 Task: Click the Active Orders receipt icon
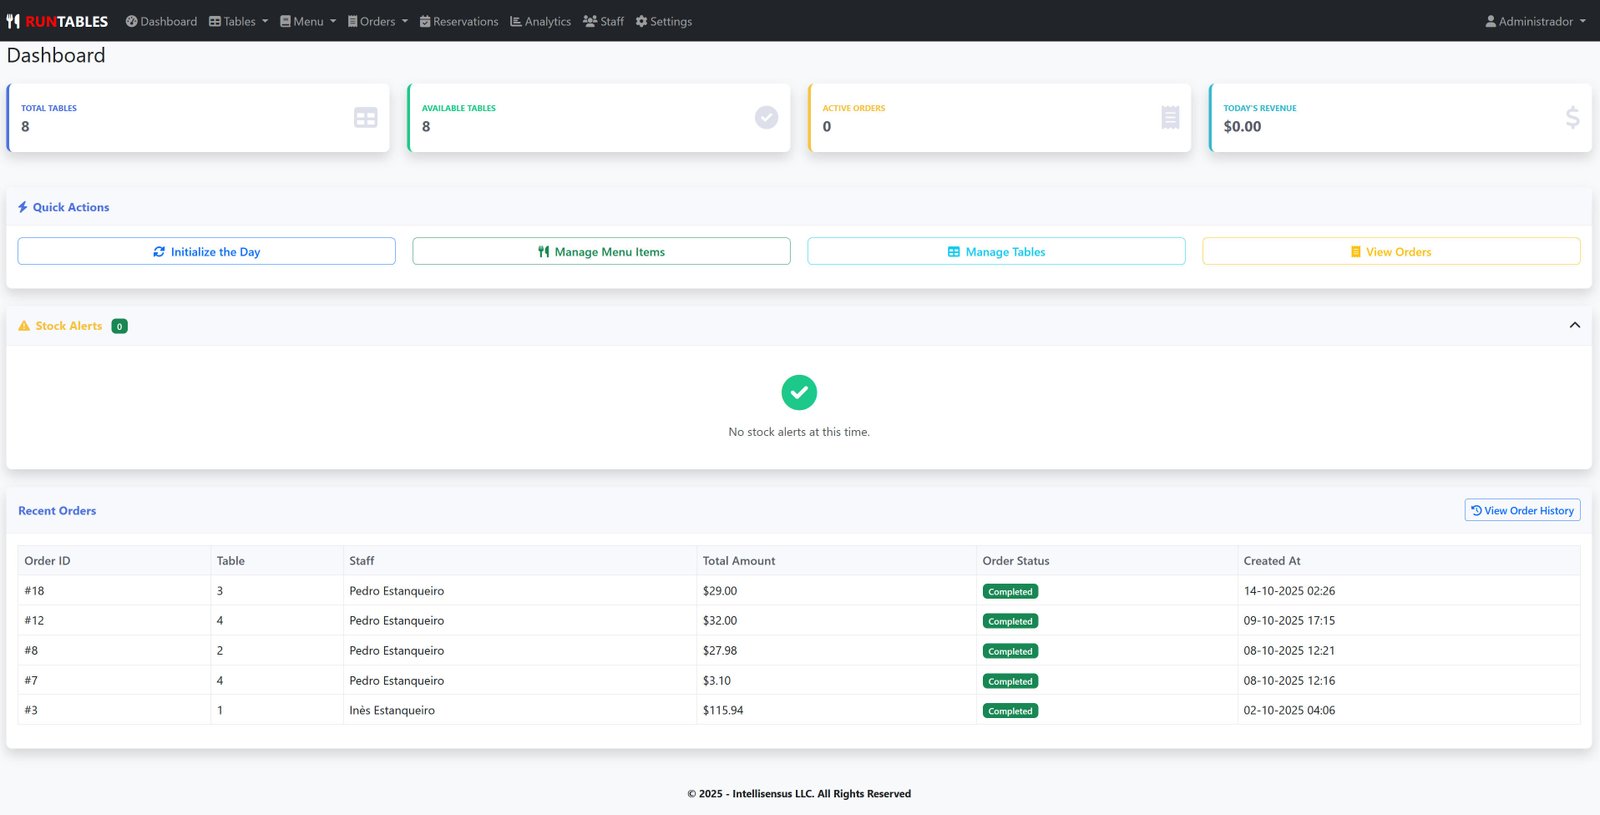pyautogui.click(x=1170, y=118)
